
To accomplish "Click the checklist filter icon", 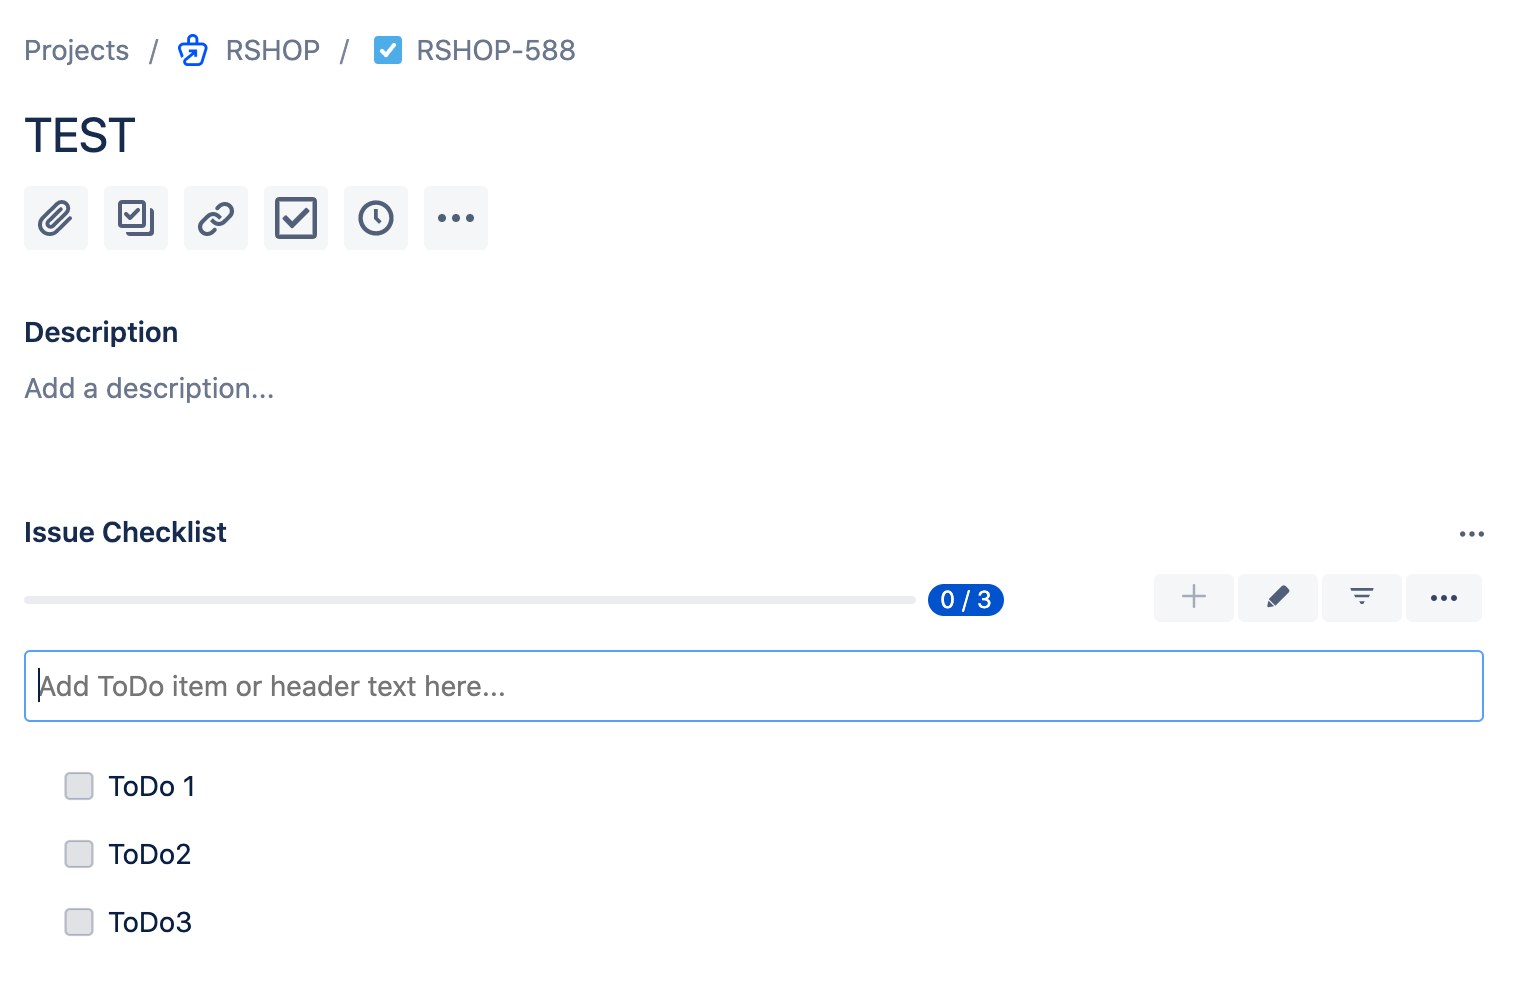I will pyautogui.click(x=1362, y=598).
